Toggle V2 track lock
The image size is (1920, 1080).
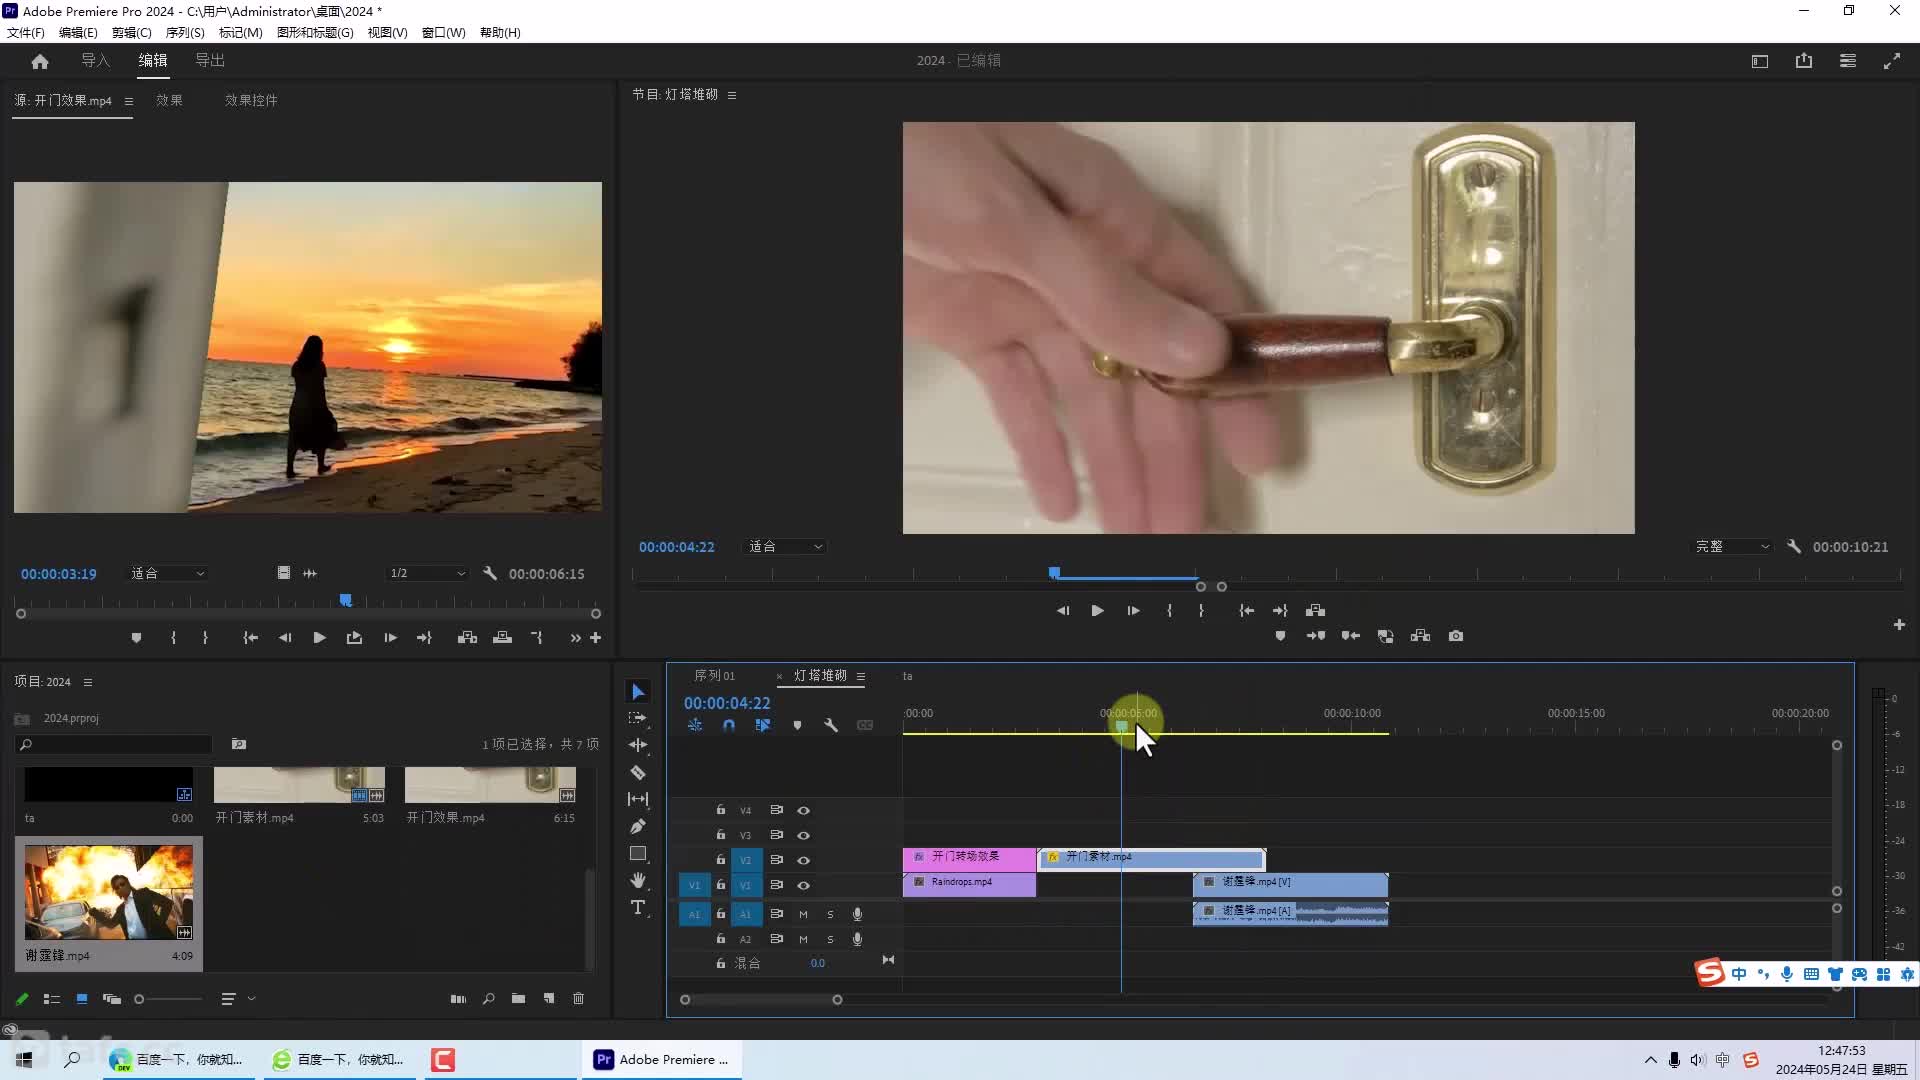tap(720, 860)
